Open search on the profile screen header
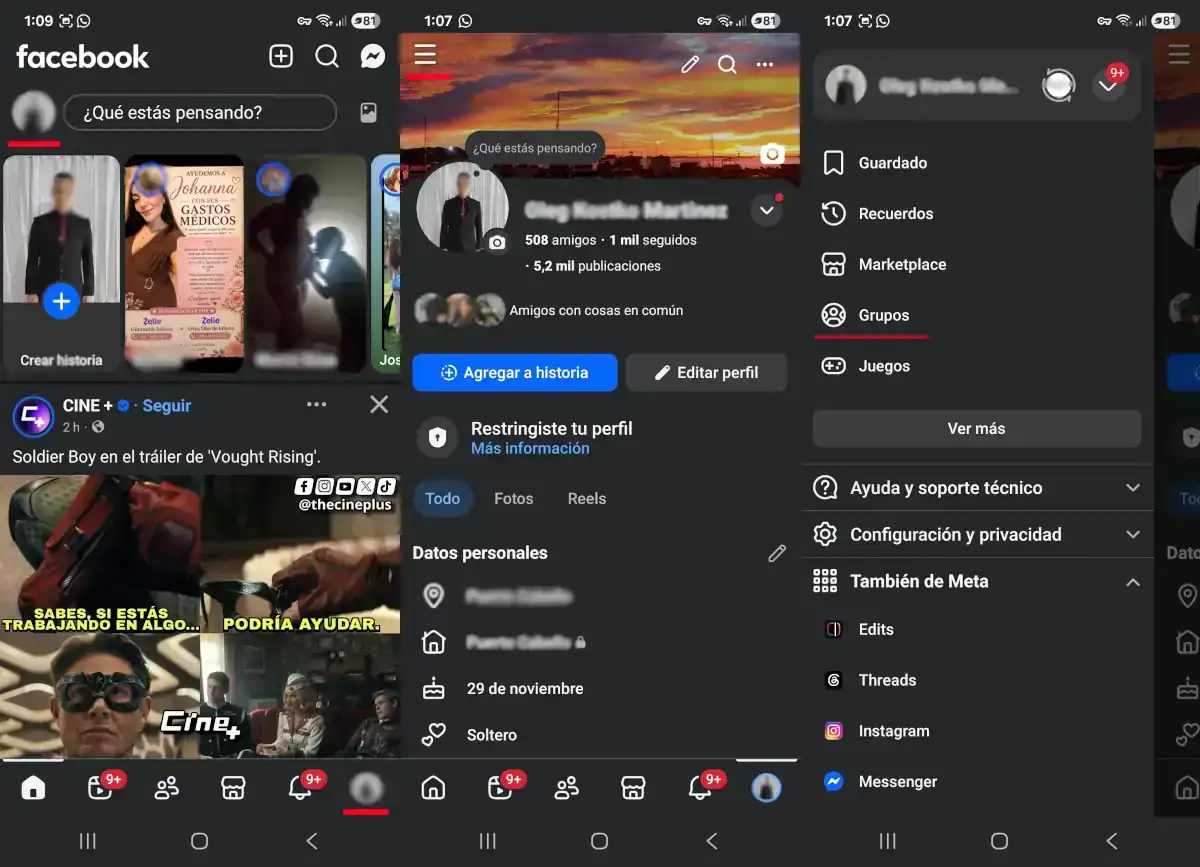 pyautogui.click(x=727, y=65)
